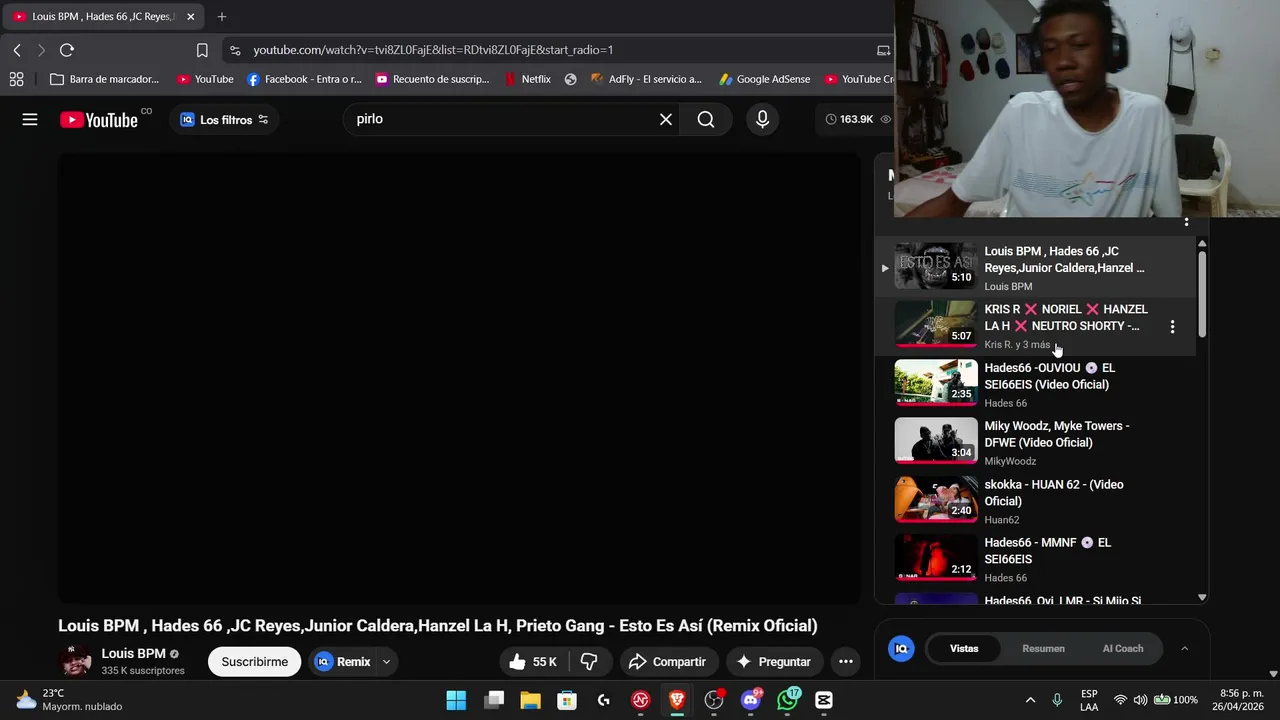The height and width of the screenshot is (720, 1280).
Task: Open Discord from the taskbar
Action: [751, 700]
